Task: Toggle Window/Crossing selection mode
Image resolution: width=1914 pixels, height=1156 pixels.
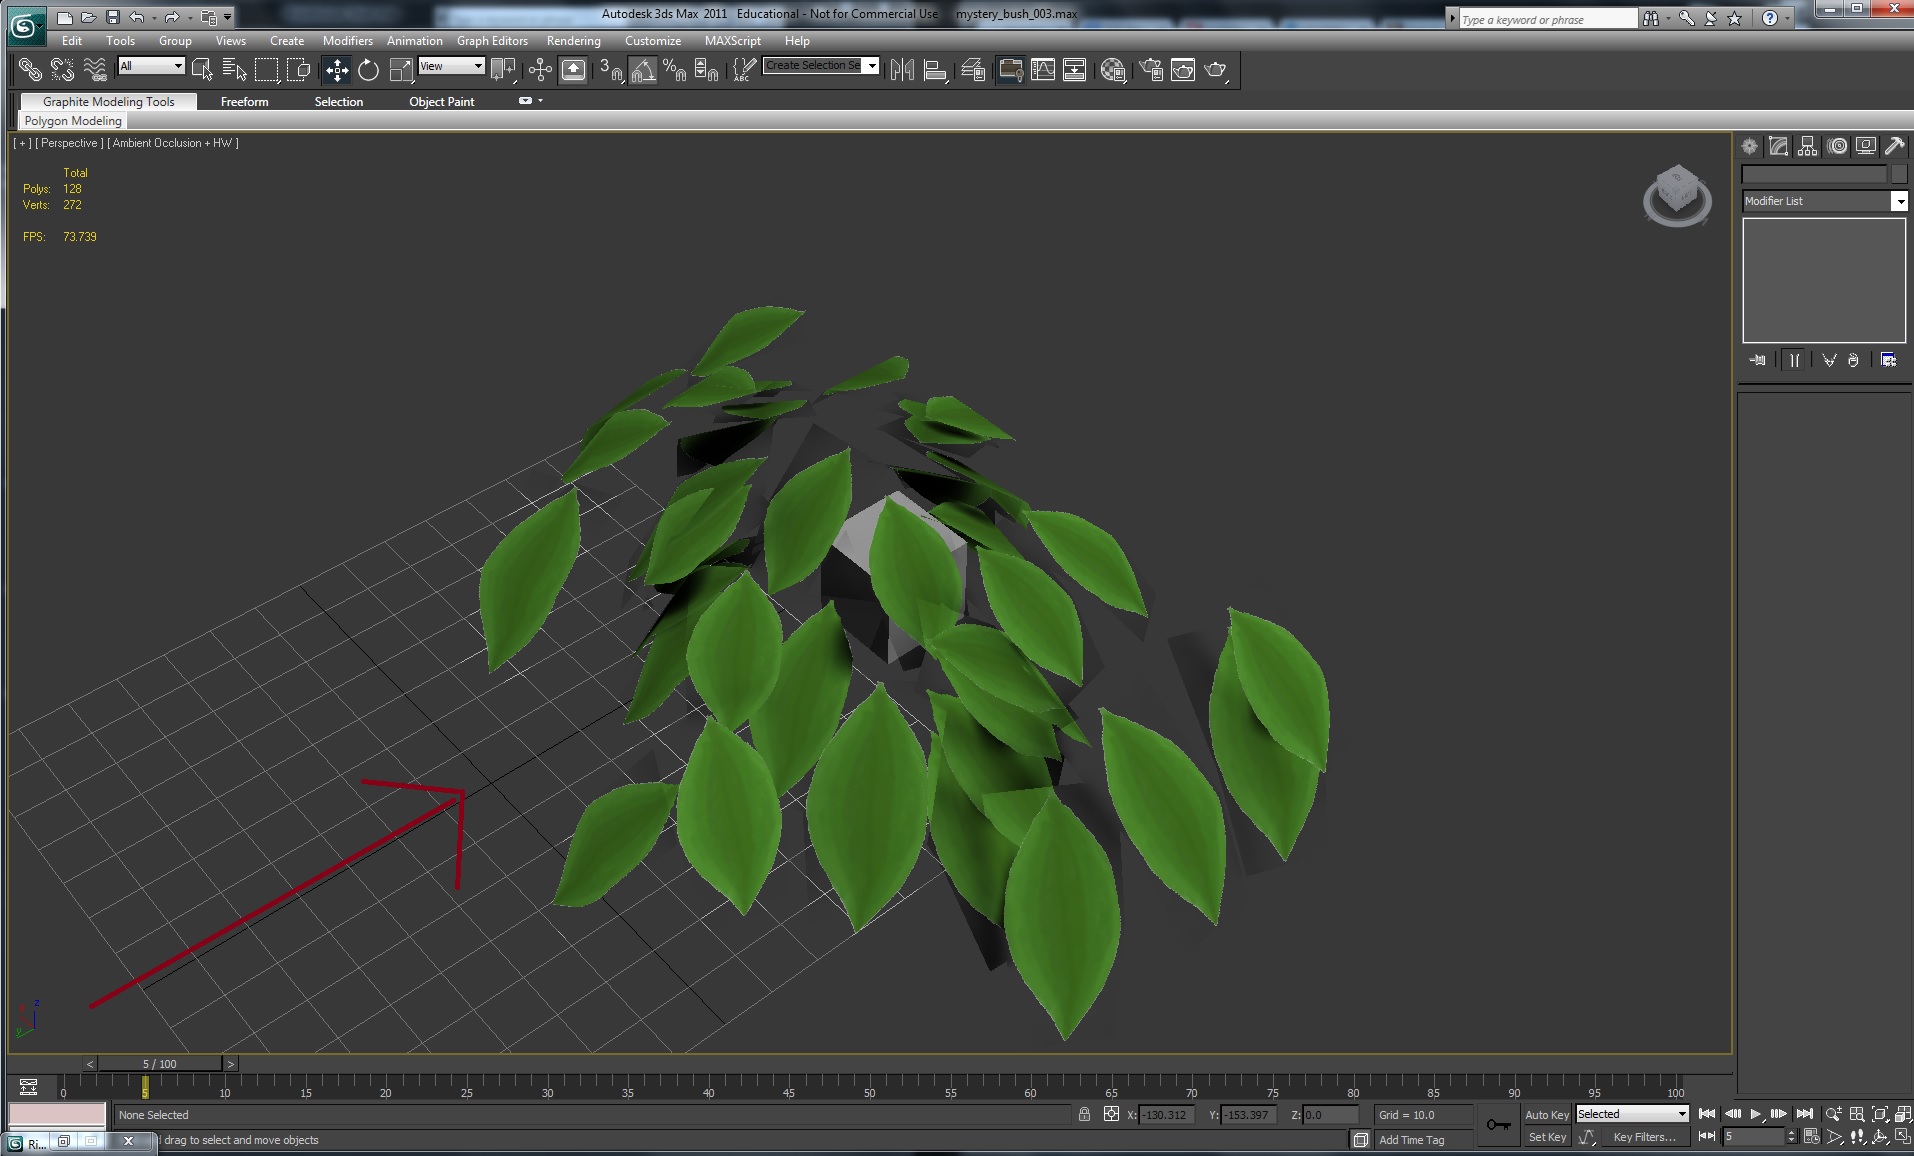Action: 298,69
